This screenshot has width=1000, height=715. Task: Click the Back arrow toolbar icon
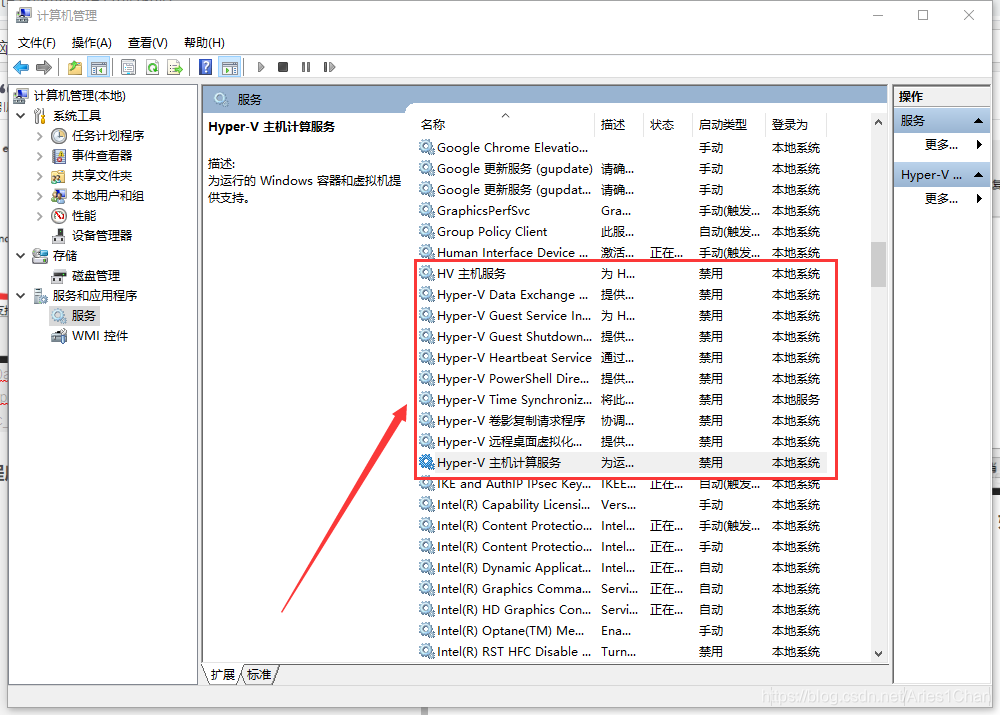(x=21, y=67)
